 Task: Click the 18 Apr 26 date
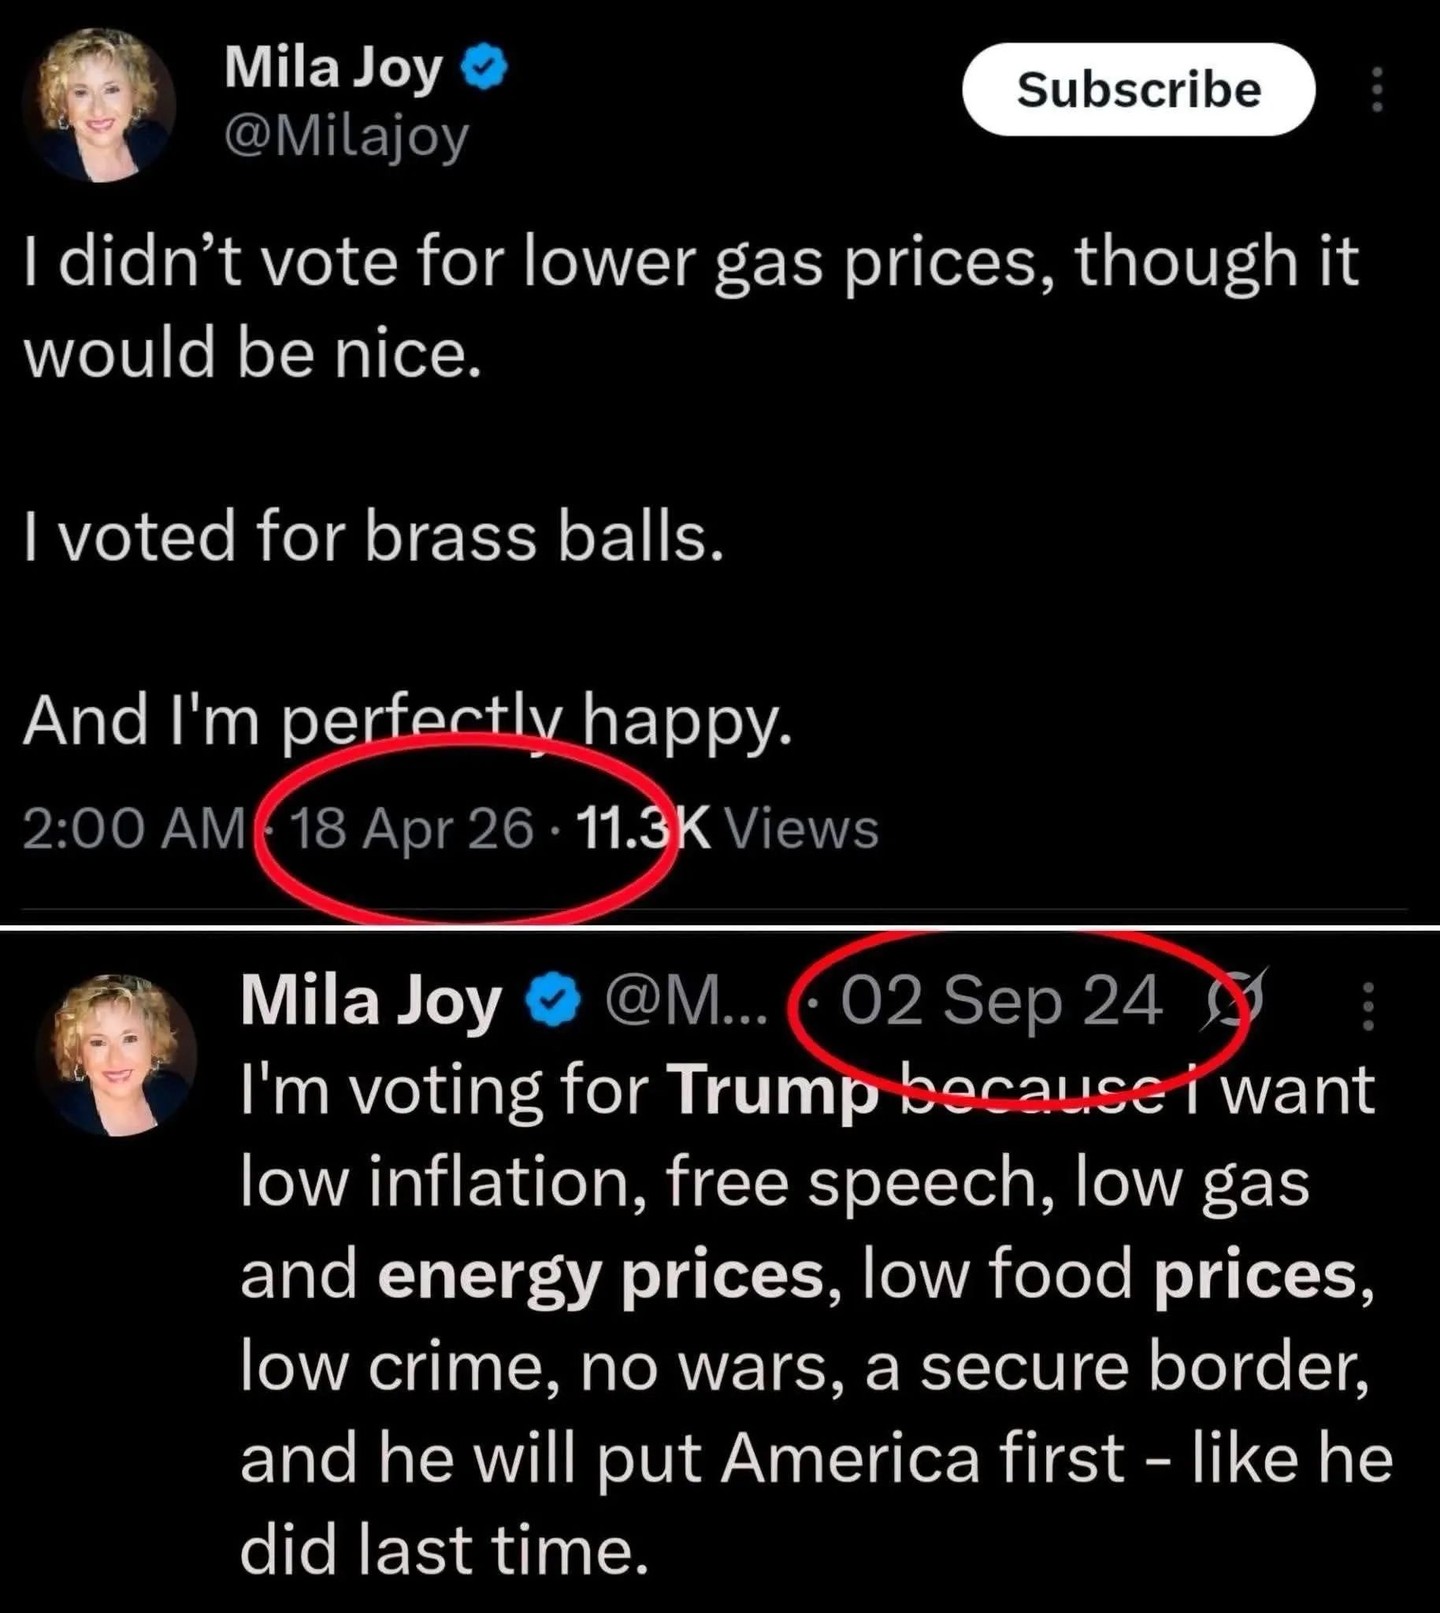(411, 828)
